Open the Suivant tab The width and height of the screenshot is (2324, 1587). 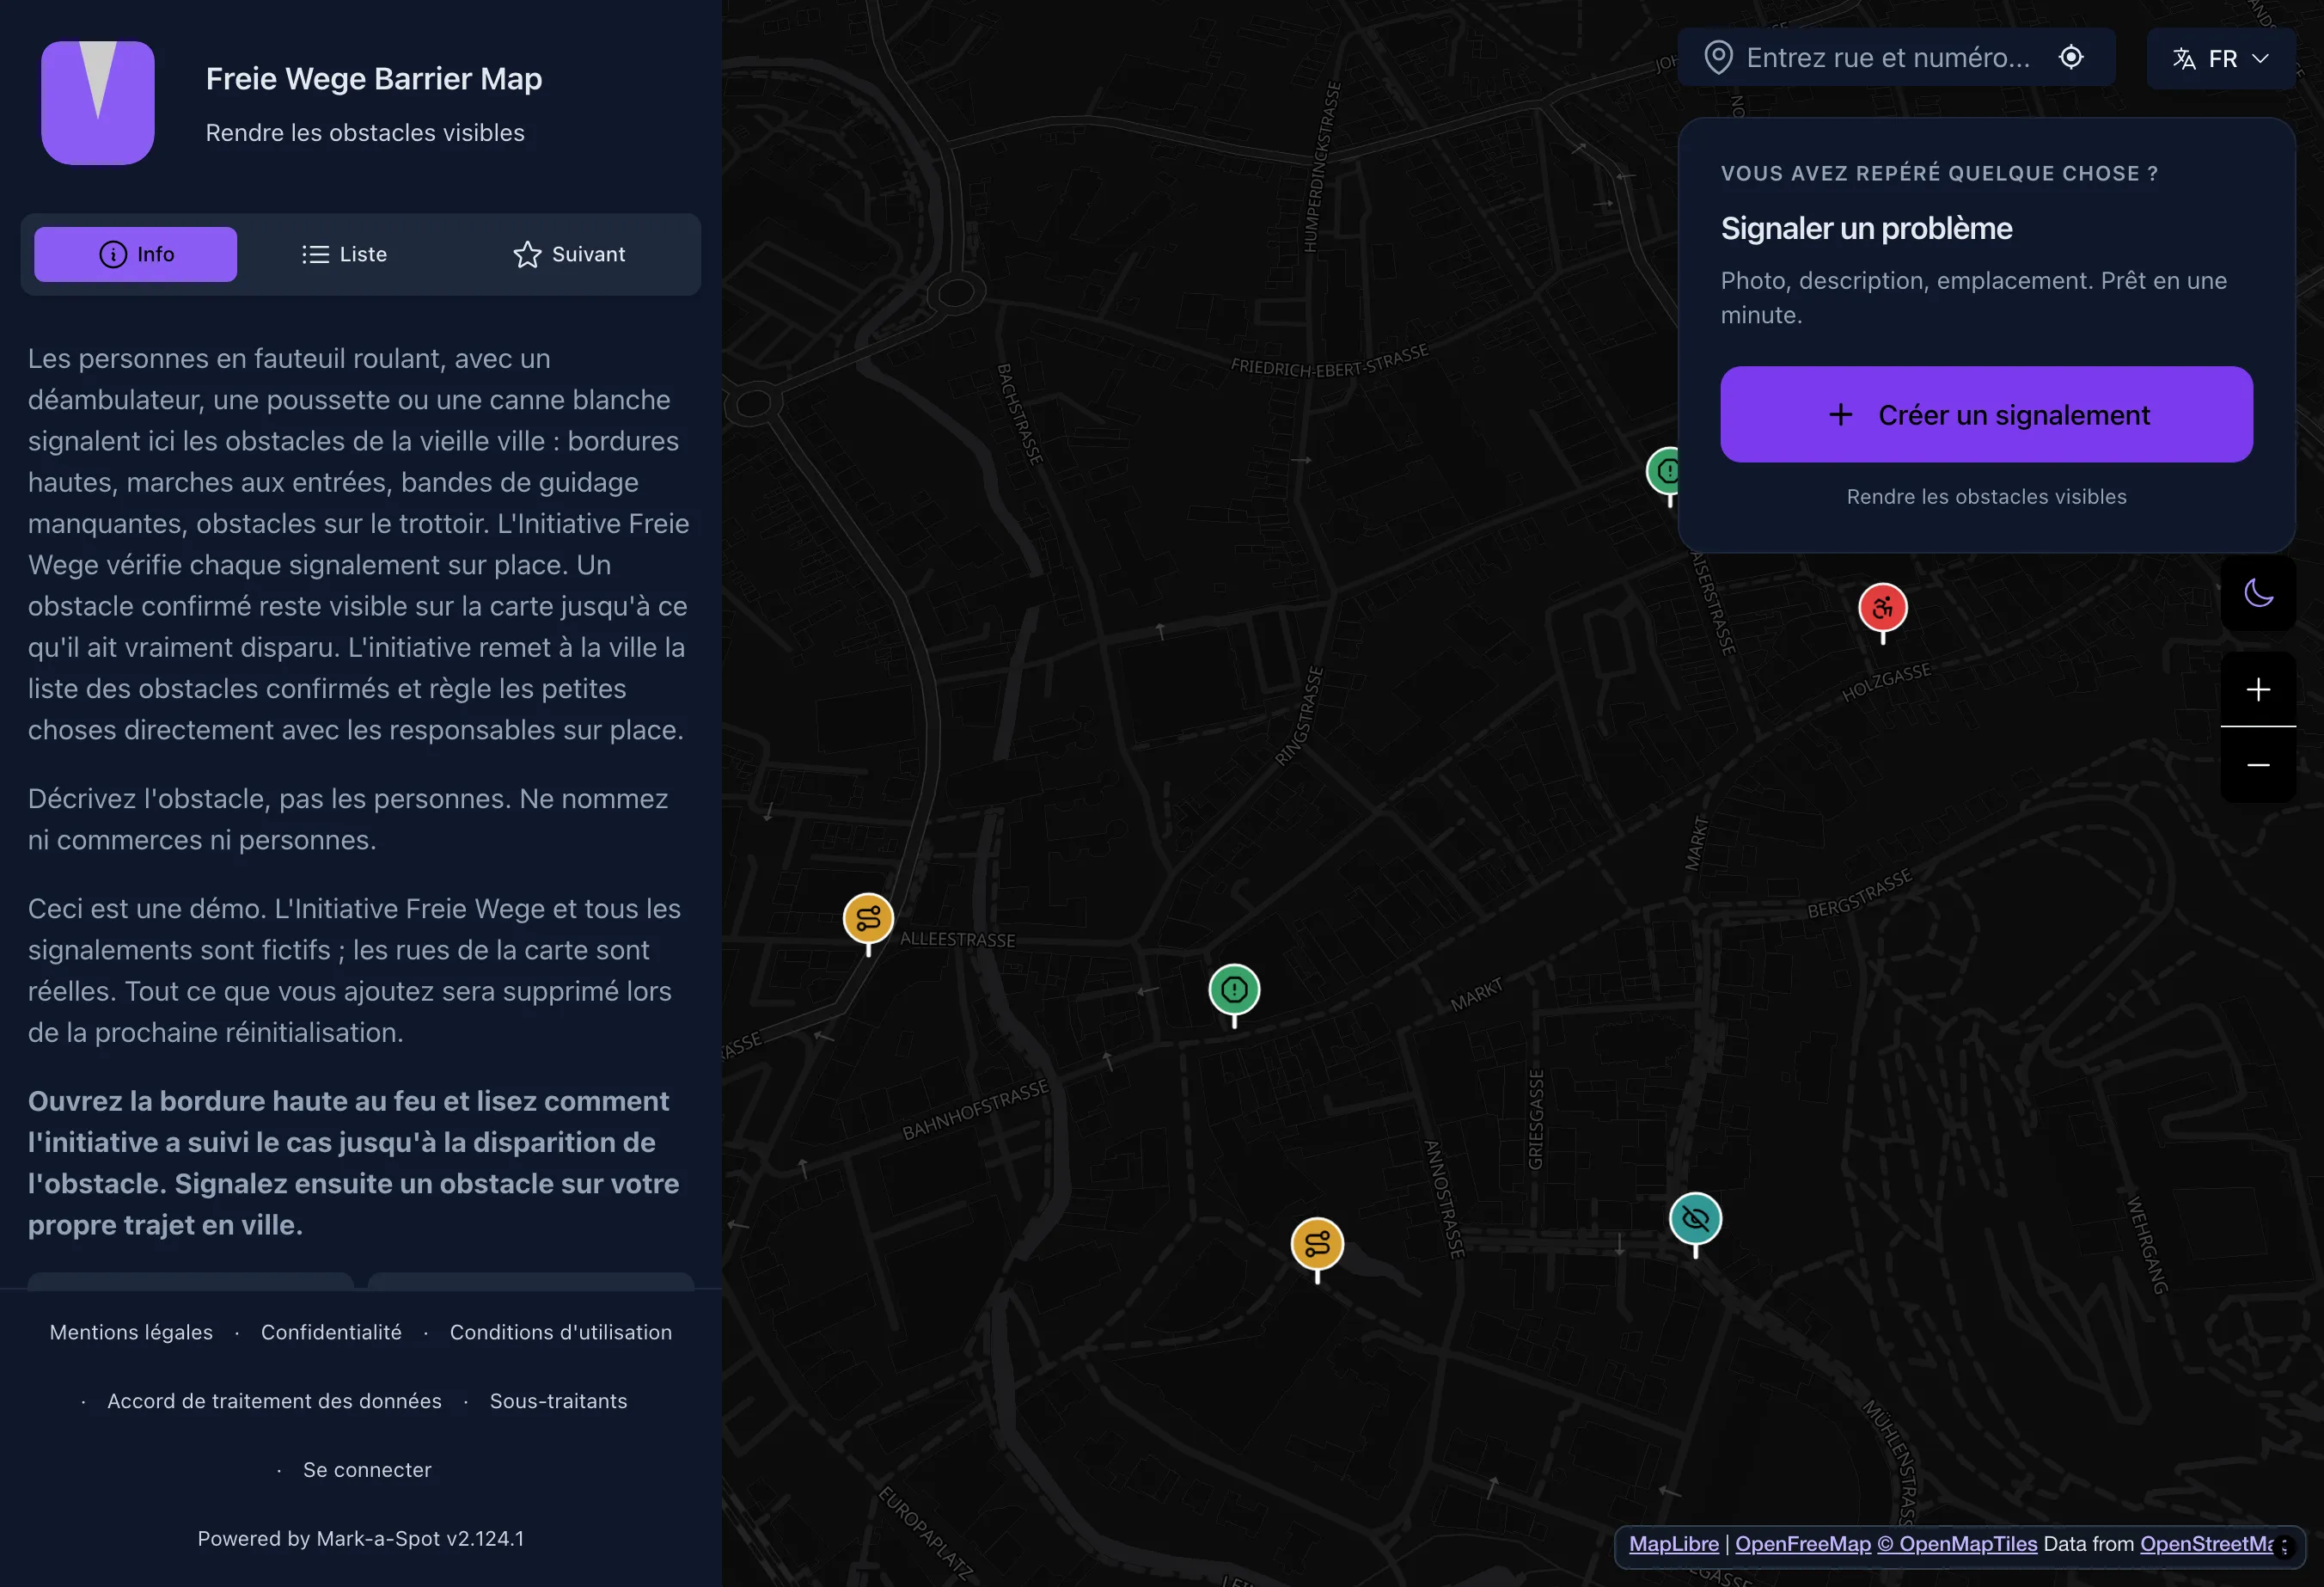pyautogui.click(x=569, y=254)
